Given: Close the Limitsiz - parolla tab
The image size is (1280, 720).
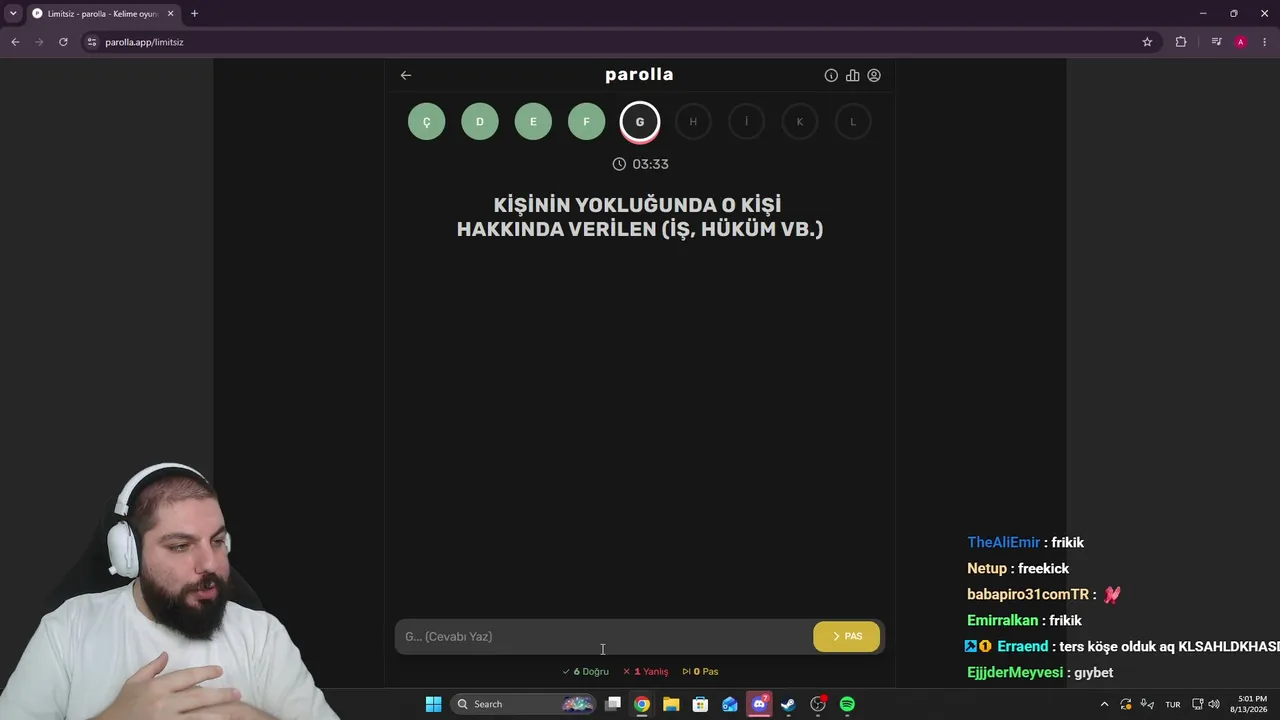Looking at the screenshot, I should click(170, 14).
